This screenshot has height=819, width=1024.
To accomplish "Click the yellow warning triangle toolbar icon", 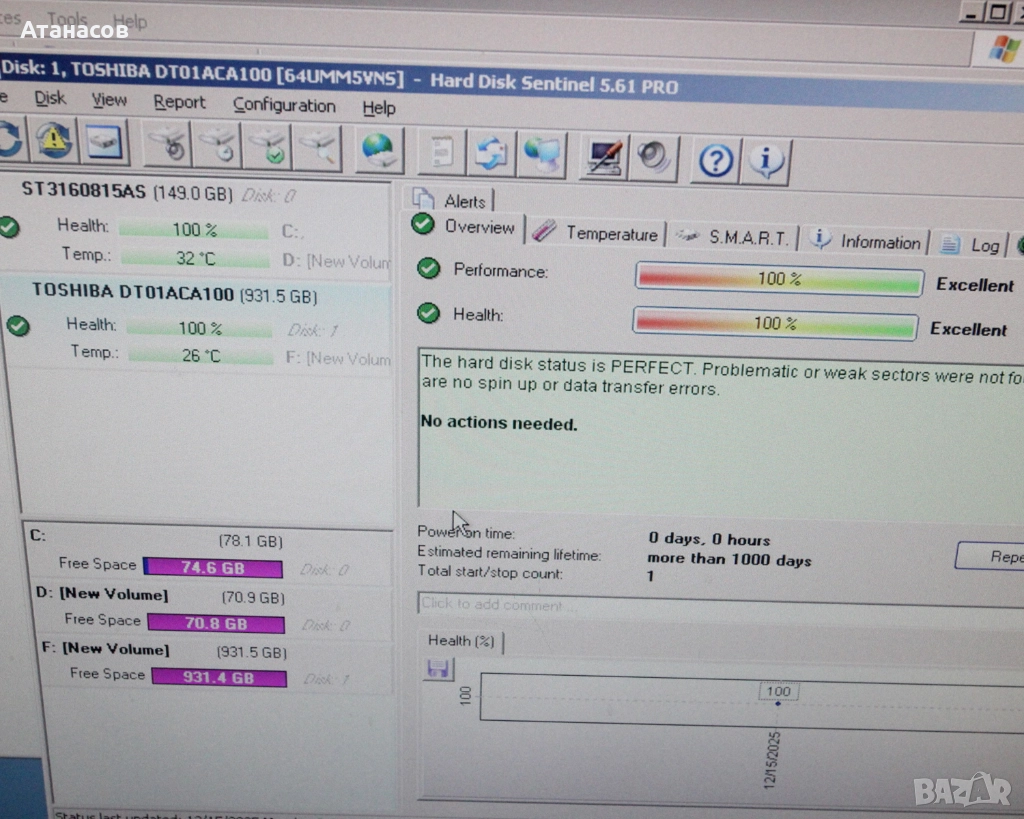I will pos(55,140).
